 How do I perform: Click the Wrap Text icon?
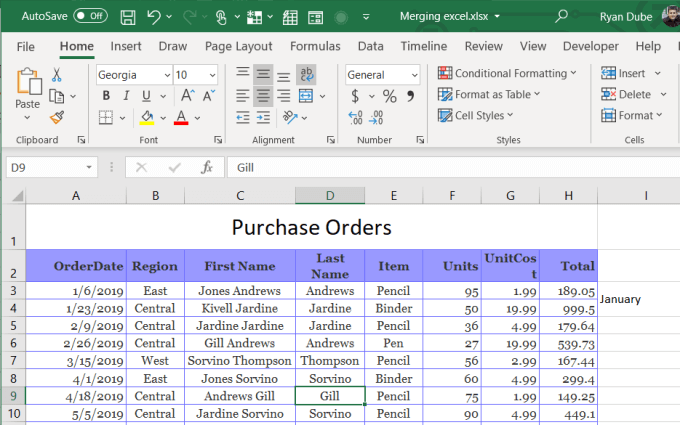pos(306,75)
